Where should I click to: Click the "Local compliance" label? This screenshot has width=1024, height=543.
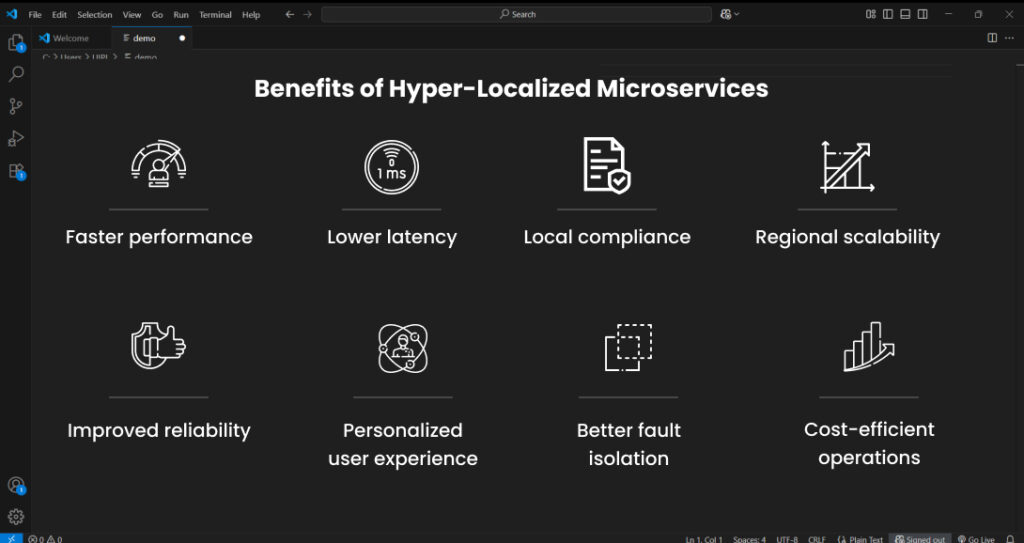click(x=607, y=237)
